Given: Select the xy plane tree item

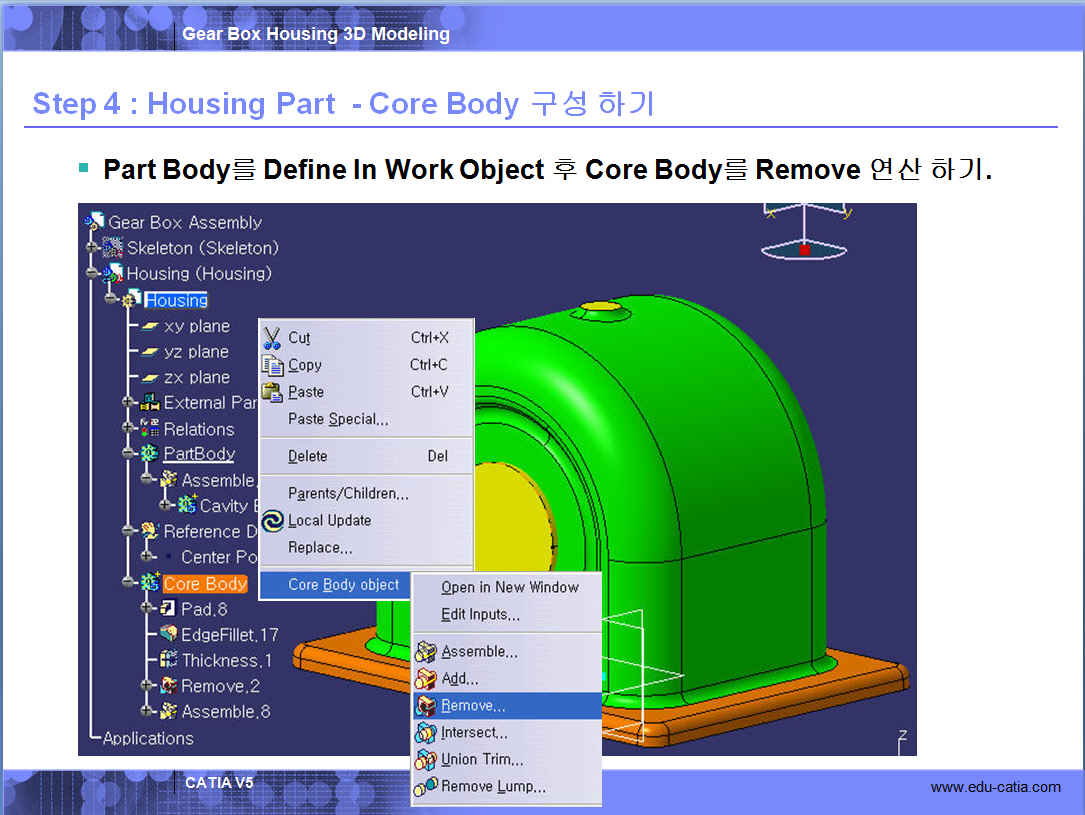Looking at the screenshot, I should click(196, 326).
